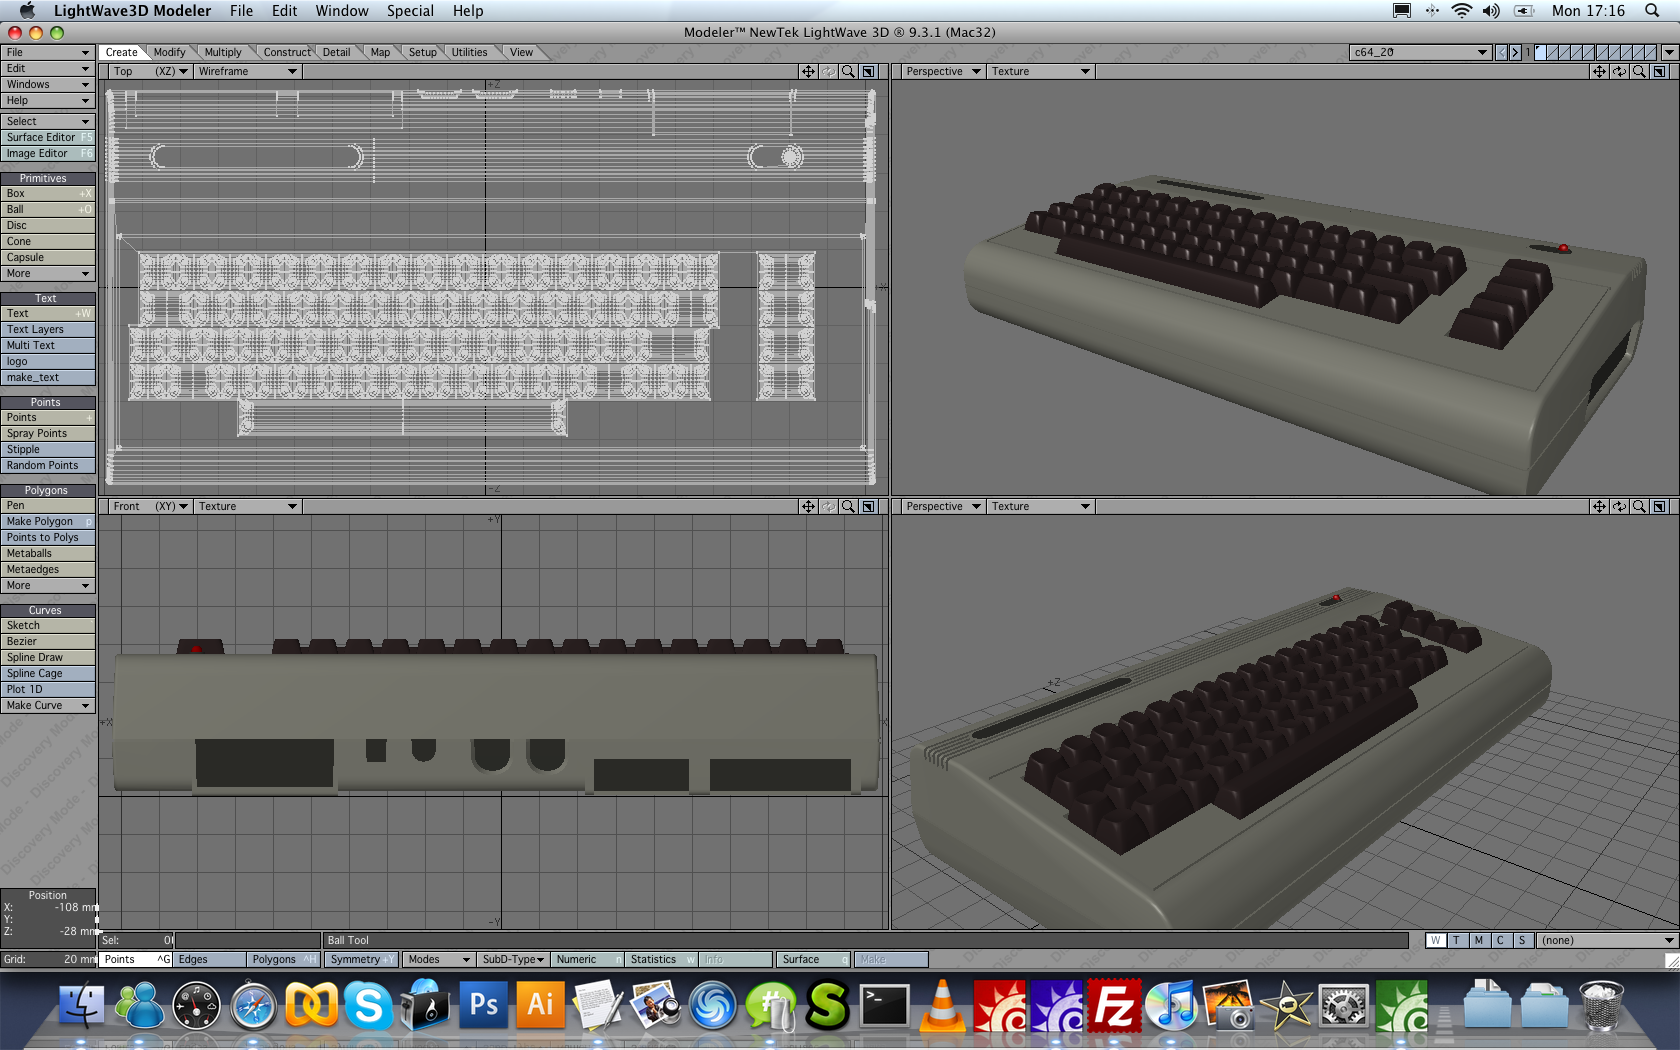Toggle Symmetry mode
This screenshot has height=1050, width=1680.
[361, 959]
